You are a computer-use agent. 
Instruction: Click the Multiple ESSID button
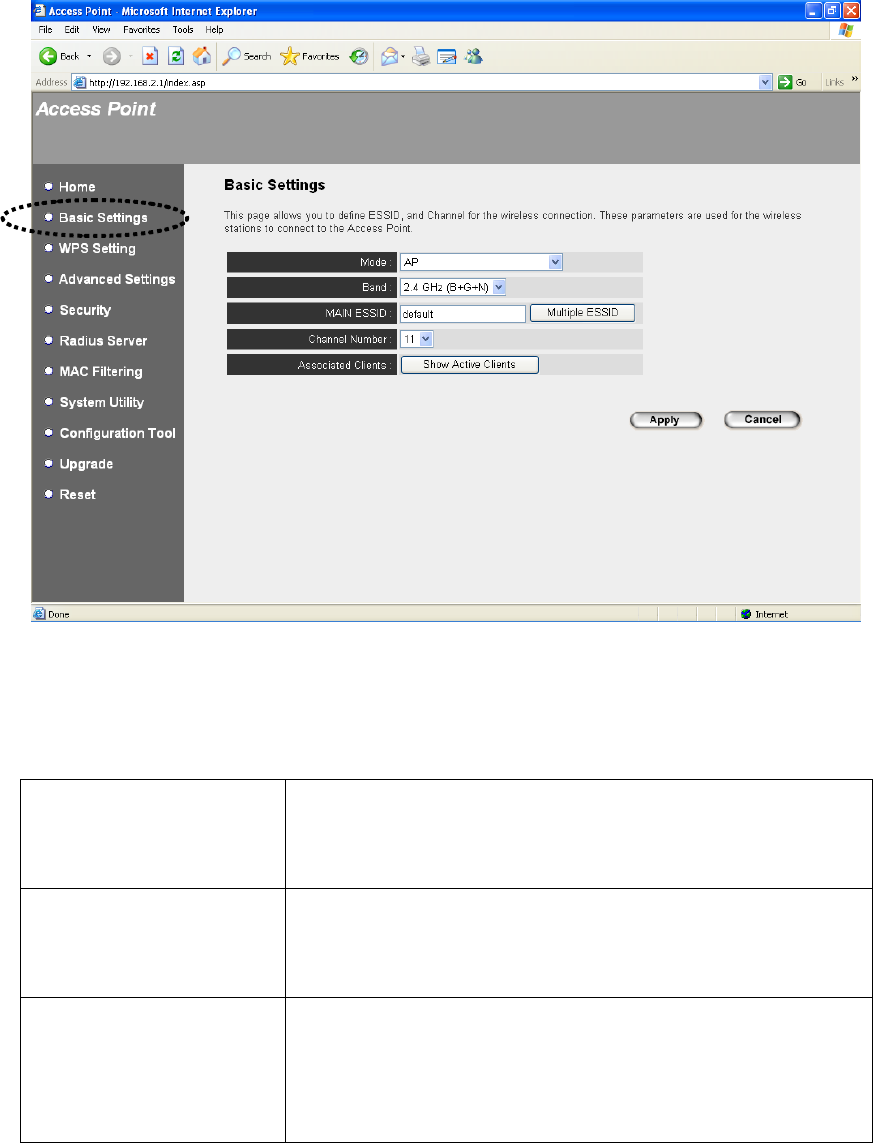pyautogui.click(x=582, y=313)
